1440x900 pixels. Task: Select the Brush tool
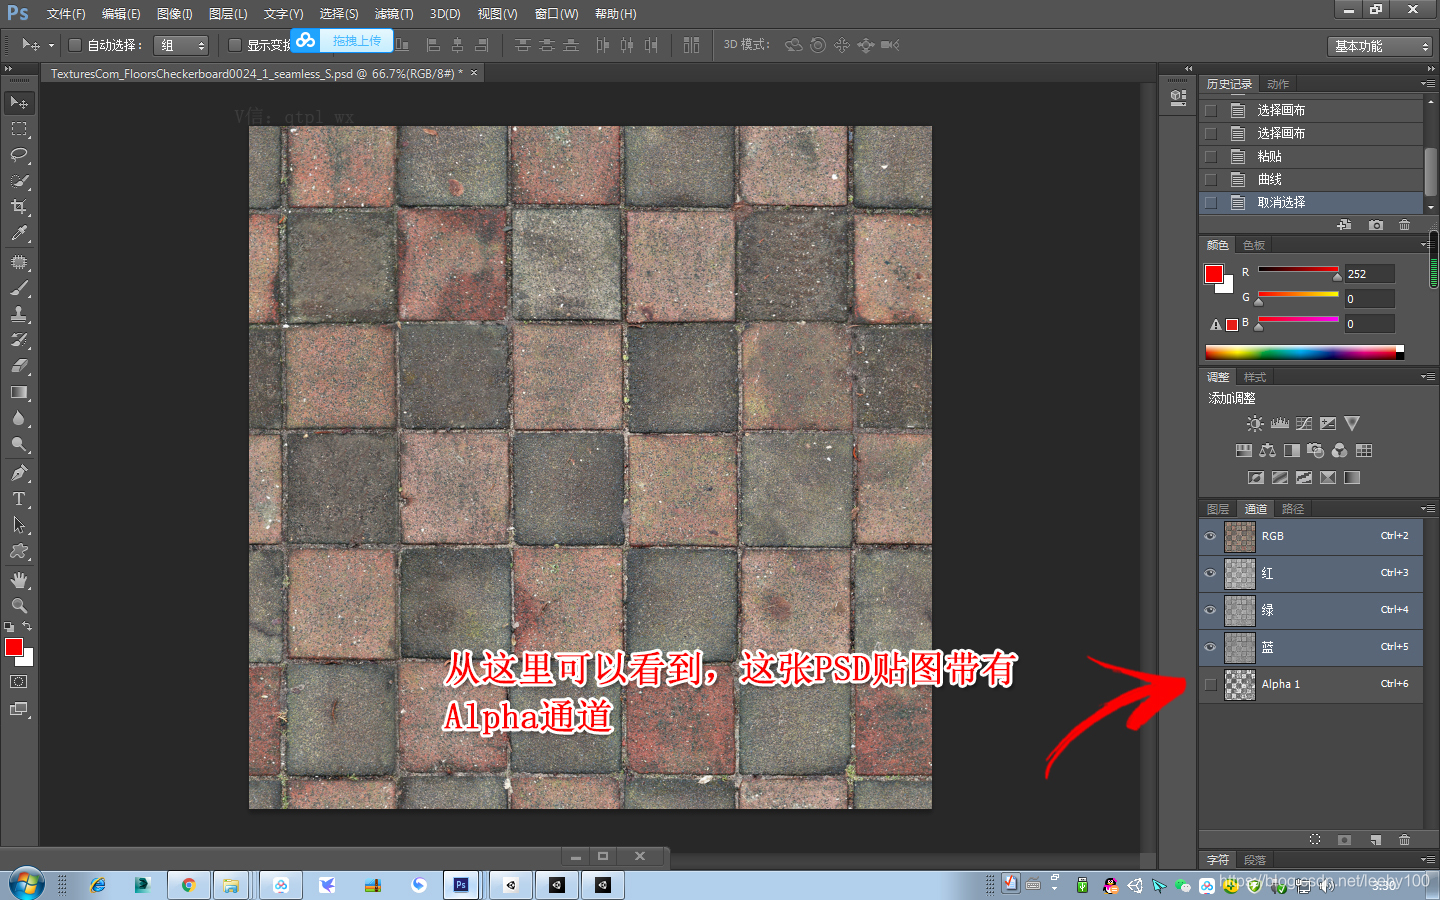click(x=19, y=288)
